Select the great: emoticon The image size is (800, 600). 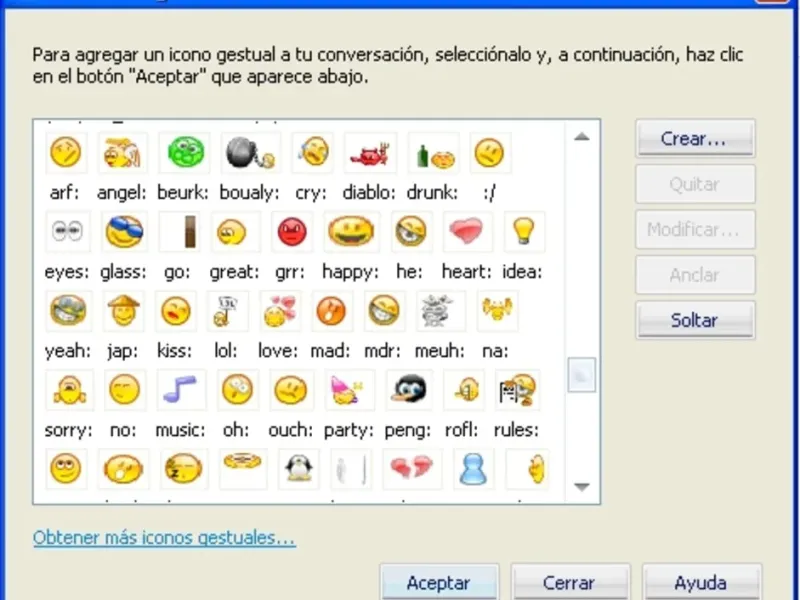(x=235, y=232)
